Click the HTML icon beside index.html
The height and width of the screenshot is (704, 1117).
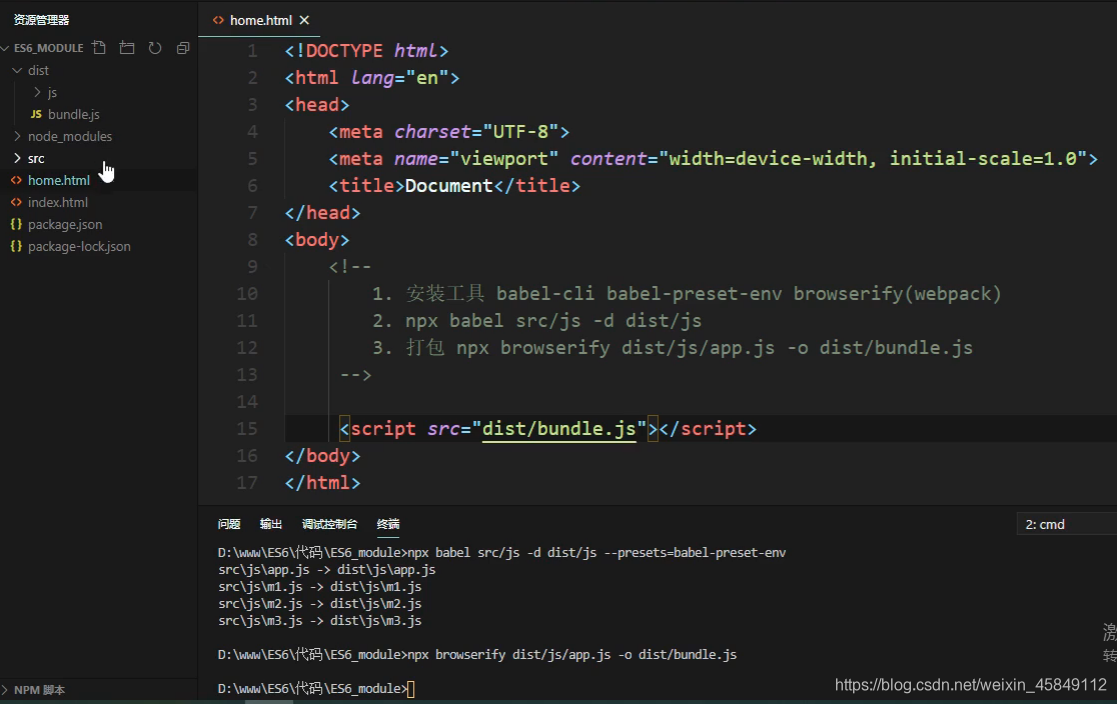[16, 202]
